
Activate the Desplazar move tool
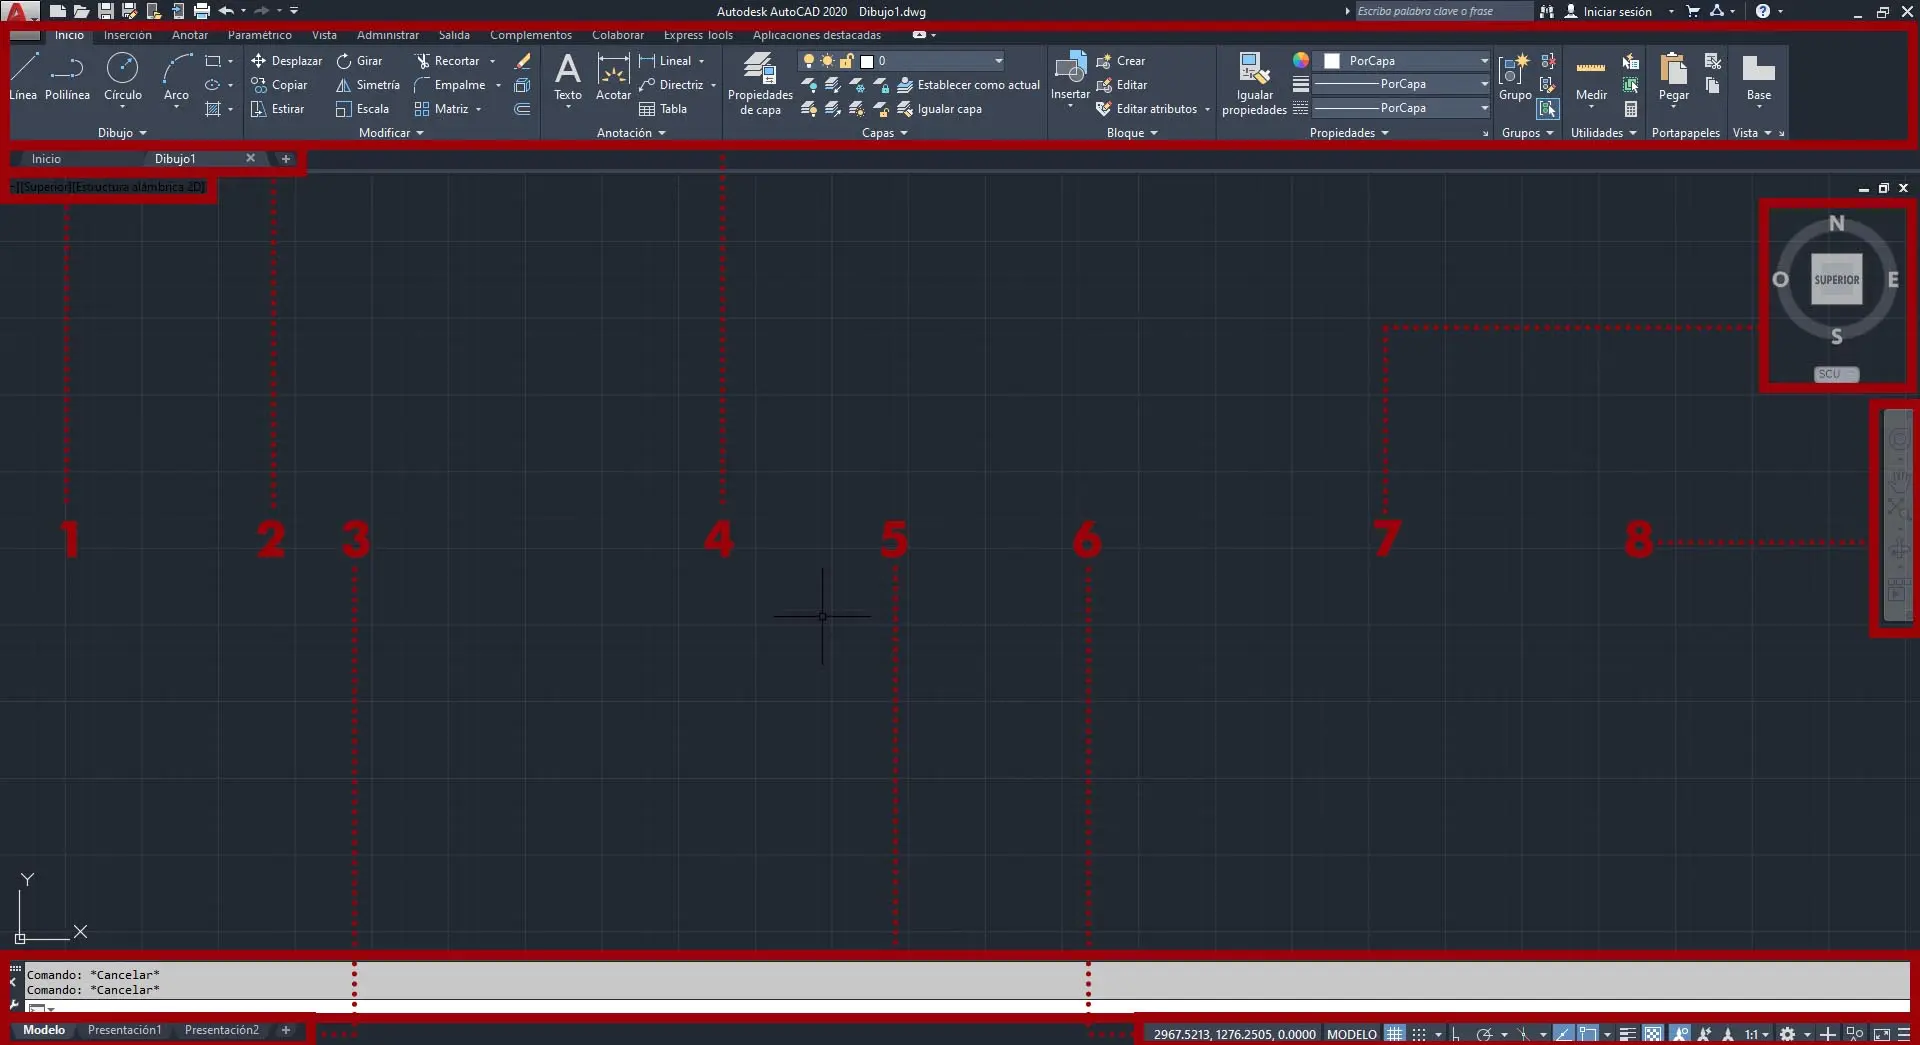287,60
